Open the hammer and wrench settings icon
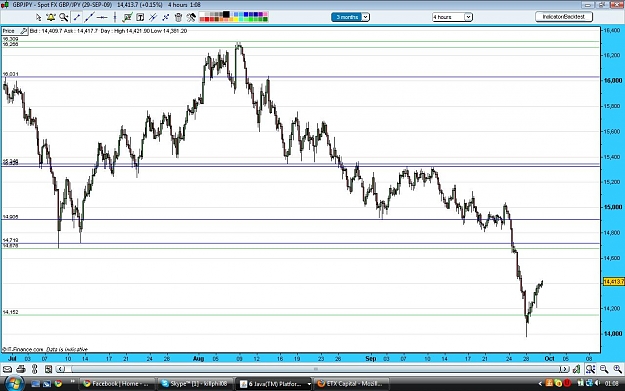The height and width of the screenshot is (391, 625). click(191, 17)
